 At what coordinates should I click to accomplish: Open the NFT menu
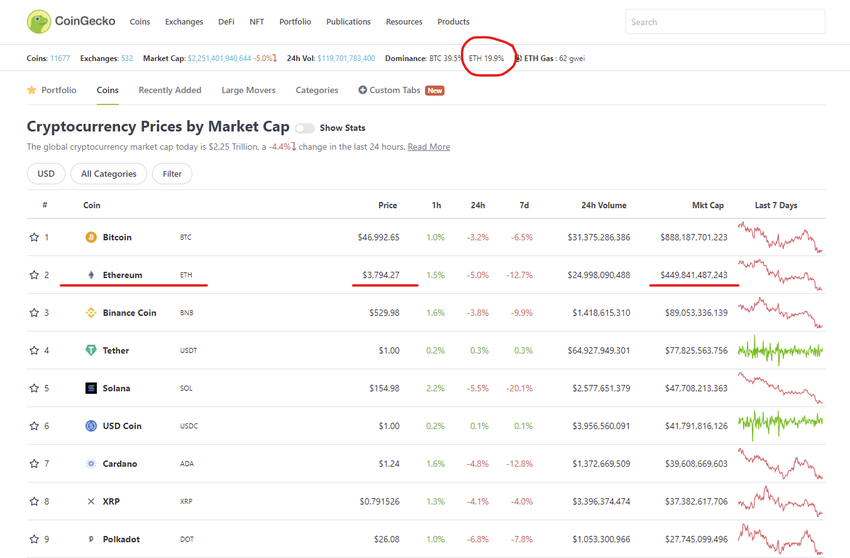click(256, 22)
